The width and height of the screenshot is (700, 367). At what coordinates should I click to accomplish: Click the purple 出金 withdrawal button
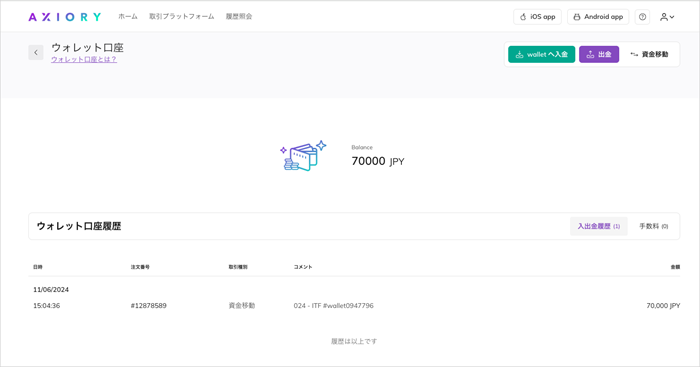pyautogui.click(x=599, y=54)
